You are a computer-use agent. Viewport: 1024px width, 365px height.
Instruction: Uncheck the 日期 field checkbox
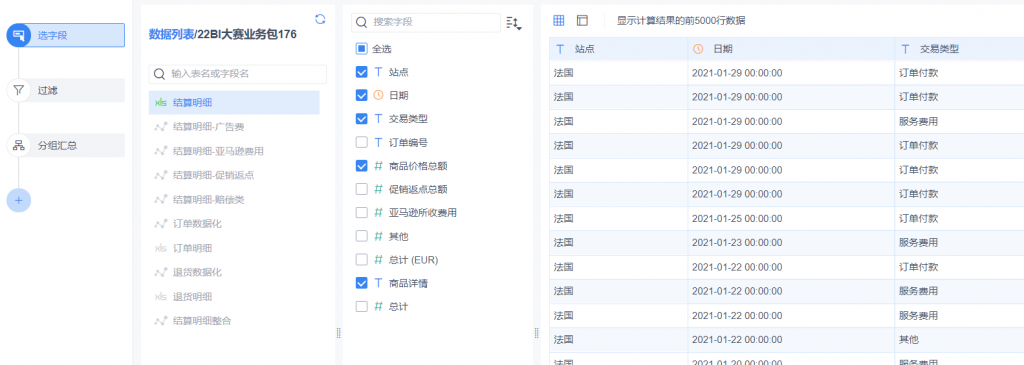(x=362, y=95)
